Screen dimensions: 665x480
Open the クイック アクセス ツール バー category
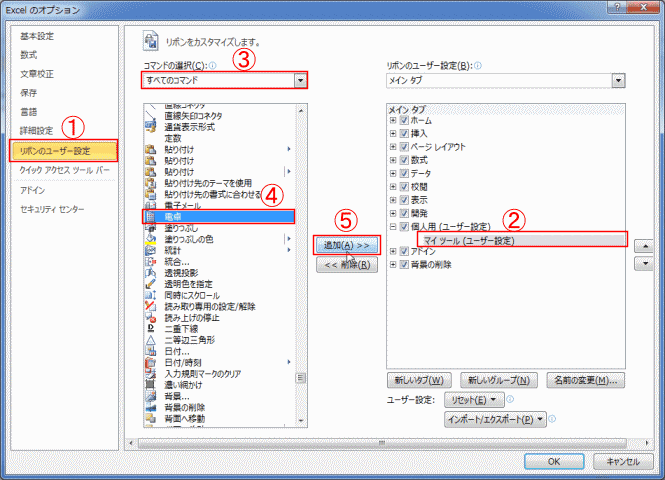tap(64, 170)
